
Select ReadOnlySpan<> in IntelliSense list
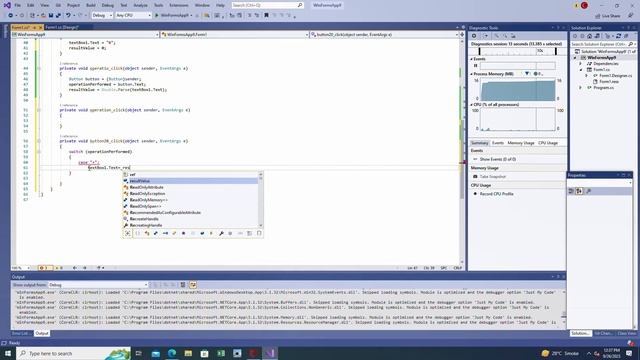[x=190, y=206]
